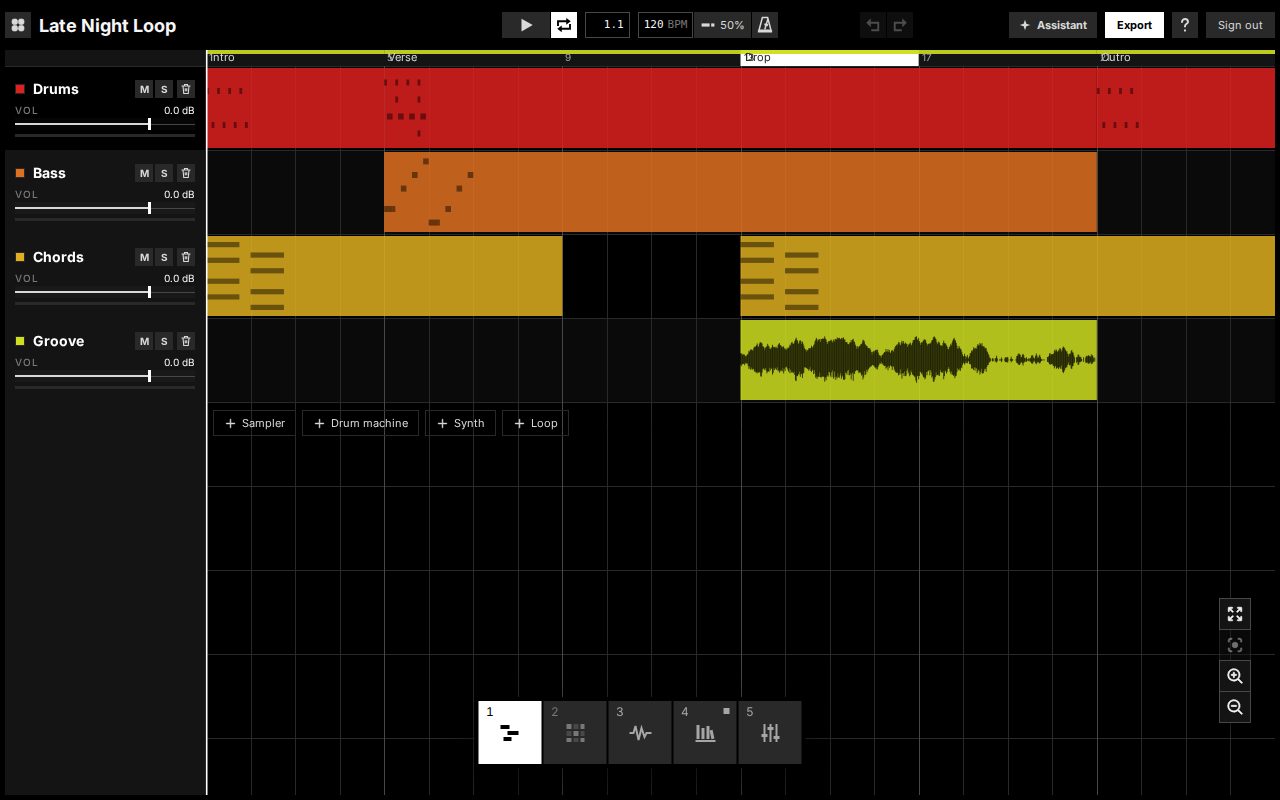Open the app menu icon beside the project title

click(x=18, y=25)
